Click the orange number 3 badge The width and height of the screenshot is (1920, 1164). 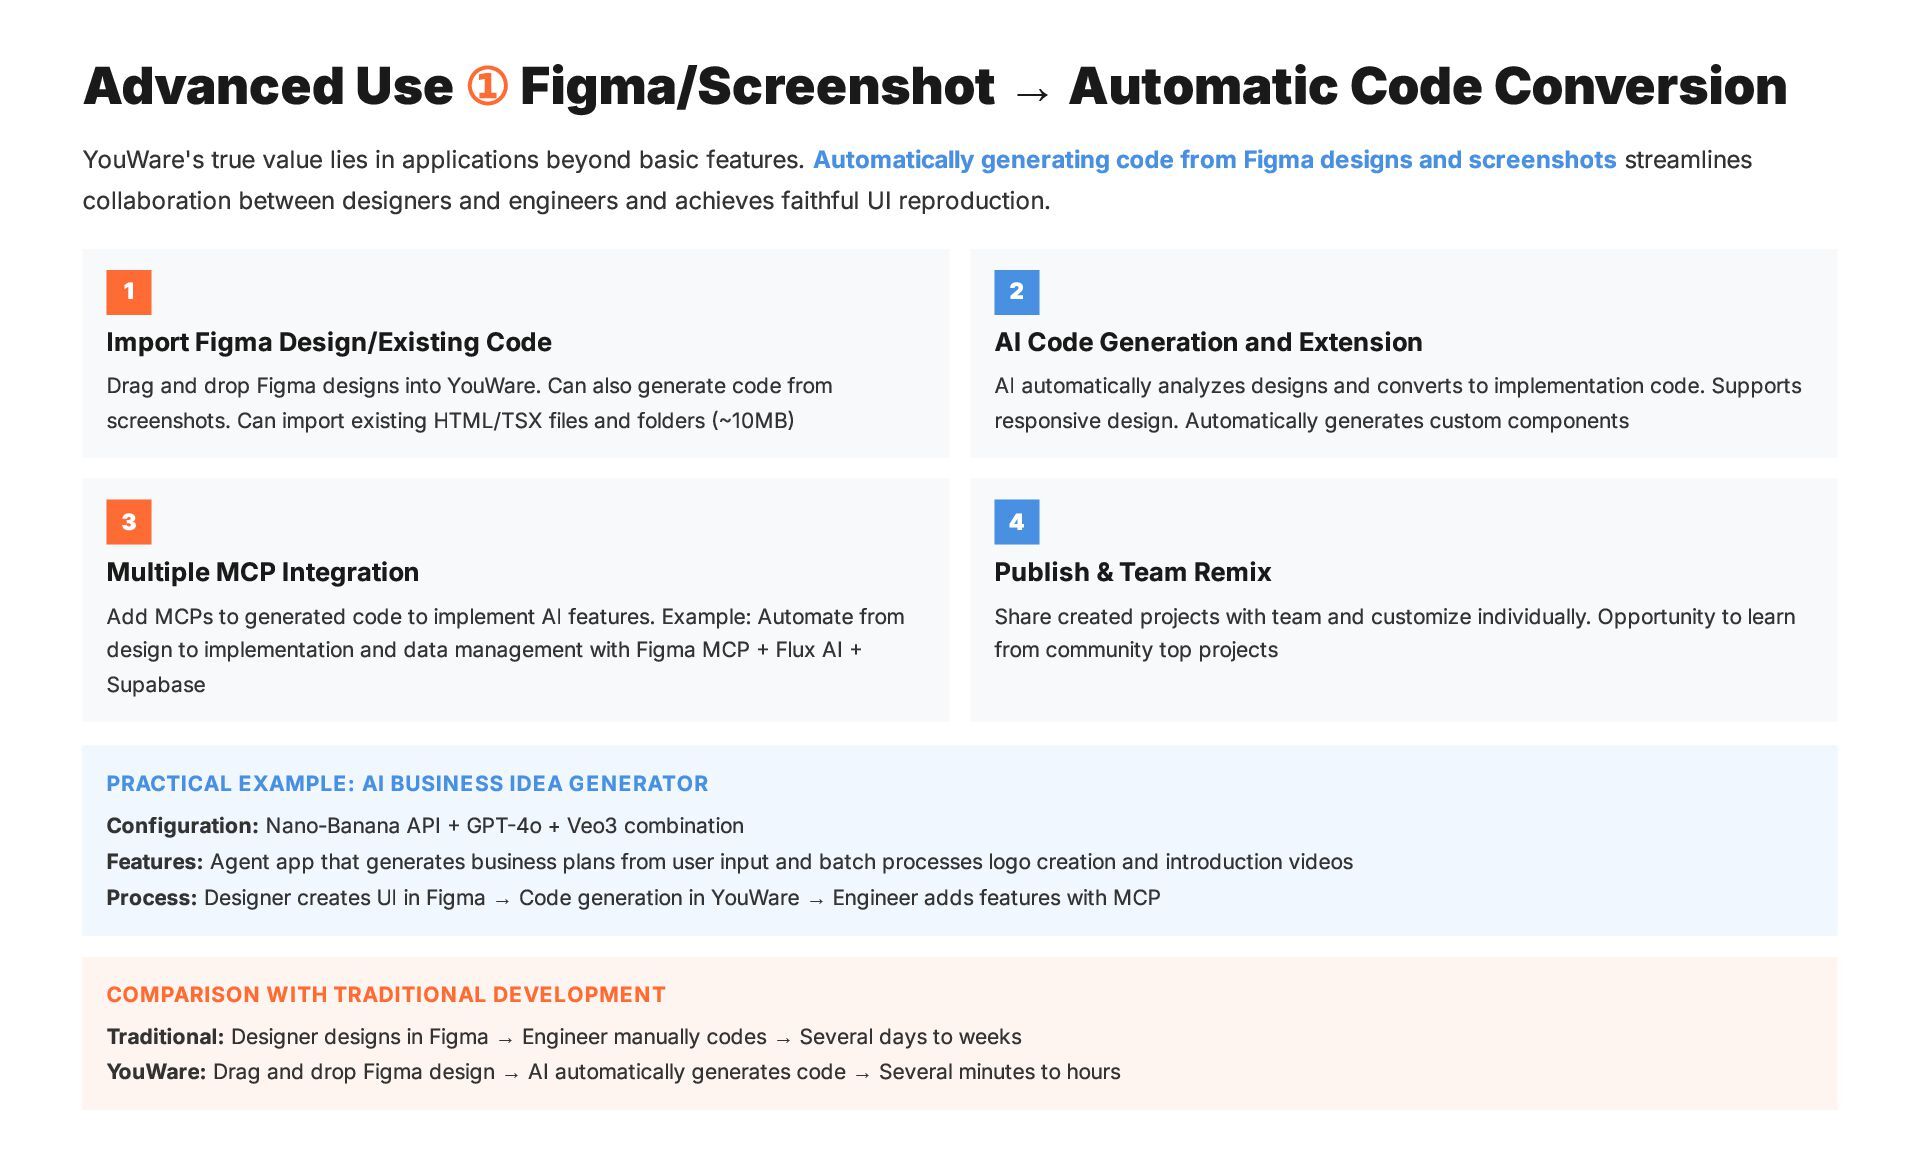click(128, 522)
